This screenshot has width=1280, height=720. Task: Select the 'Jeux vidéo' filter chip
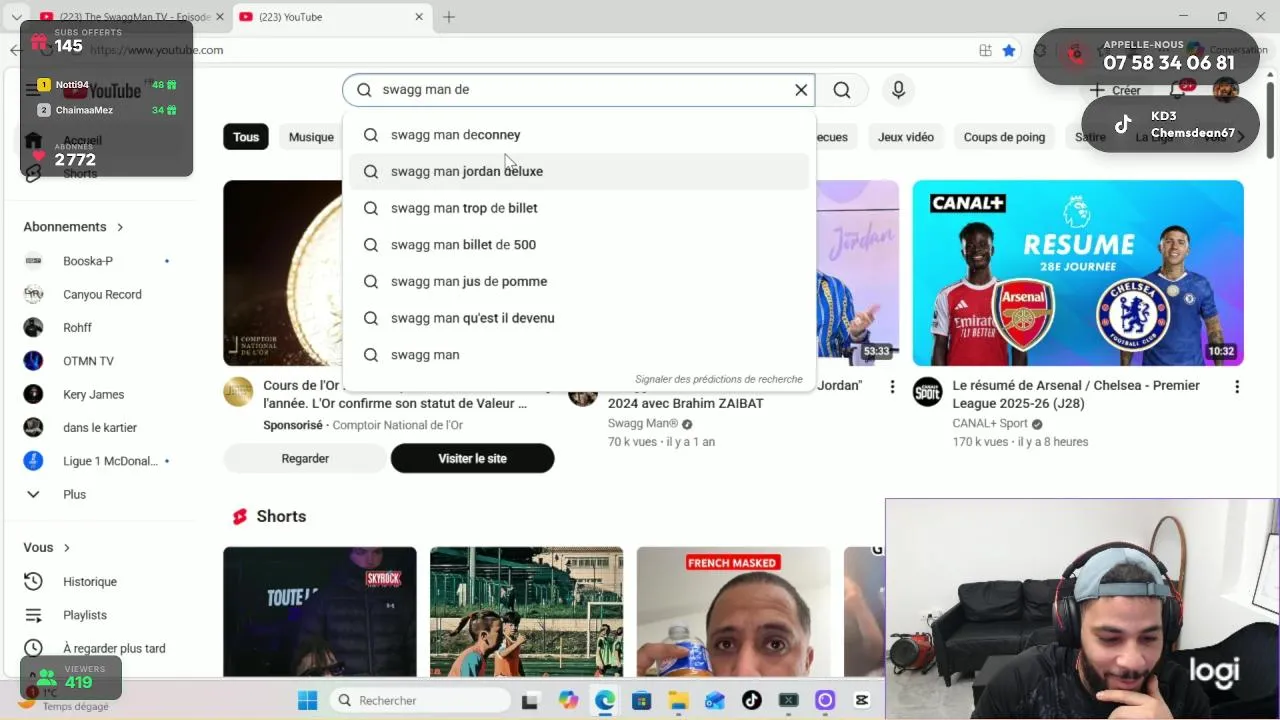906,137
